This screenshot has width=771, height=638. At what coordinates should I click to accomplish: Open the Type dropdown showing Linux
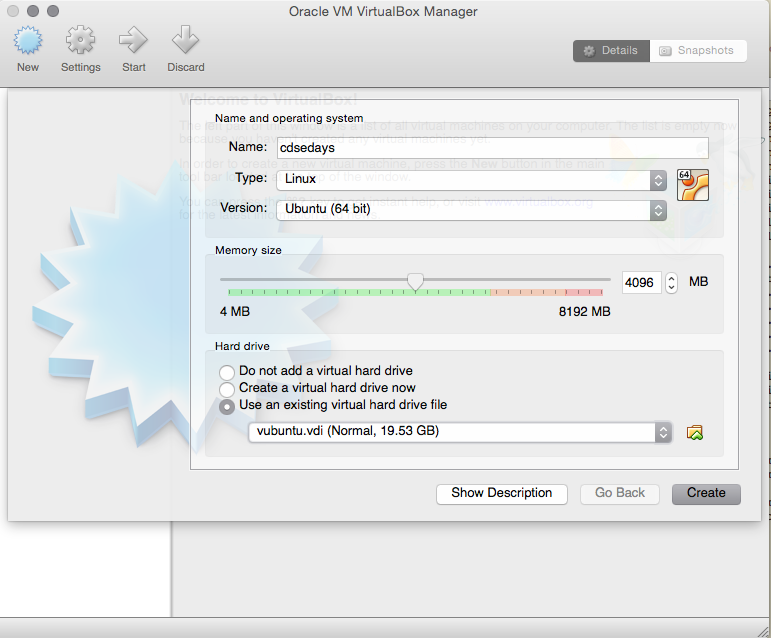[472, 180]
